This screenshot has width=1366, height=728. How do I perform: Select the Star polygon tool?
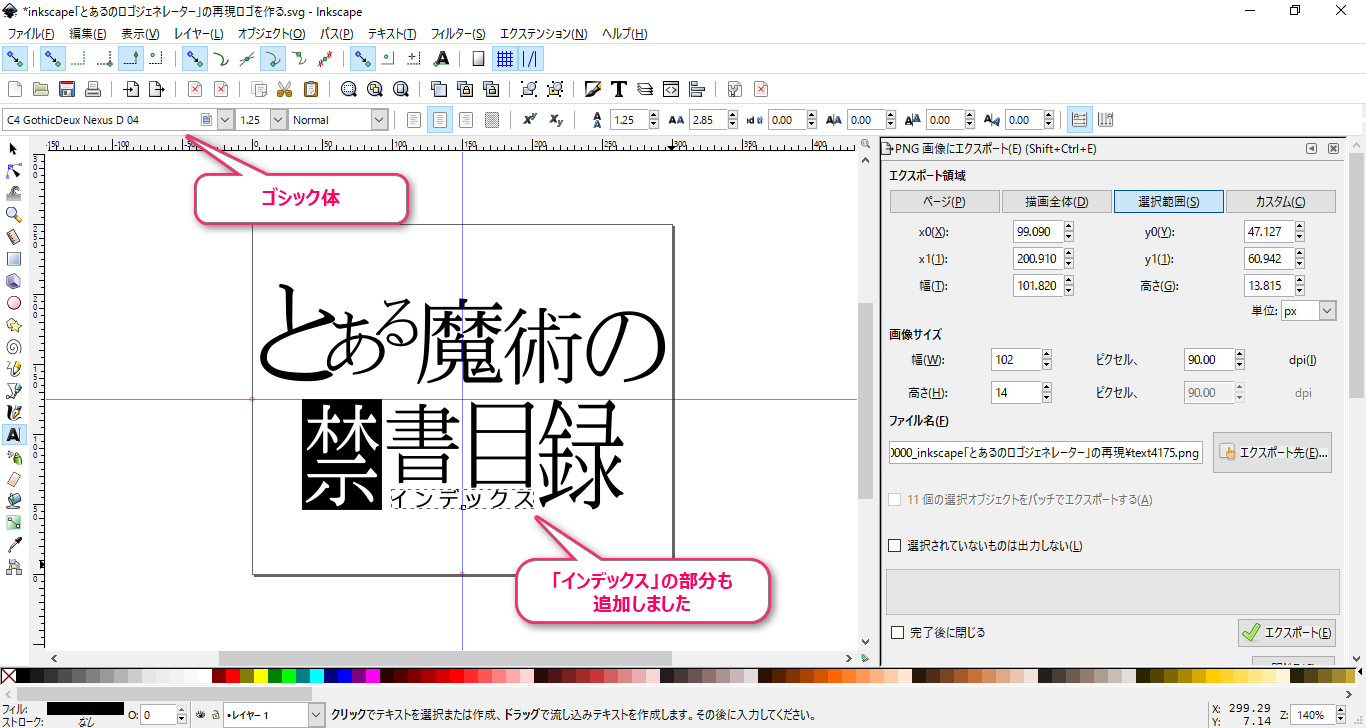13,325
